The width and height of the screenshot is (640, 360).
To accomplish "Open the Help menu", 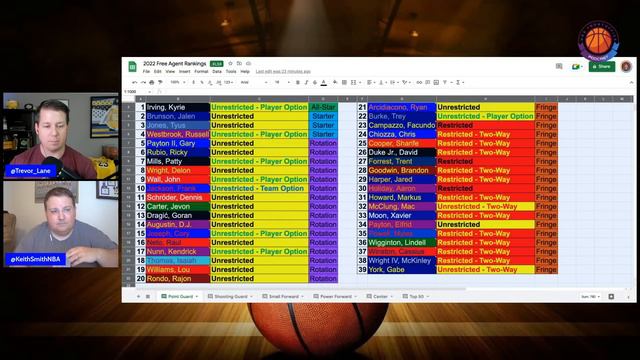I will click(x=245, y=71).
